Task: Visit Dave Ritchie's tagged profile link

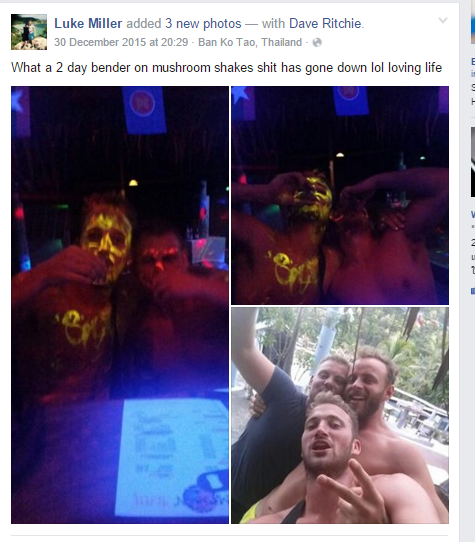Action: pyautogui.click(x=325, y=24)
